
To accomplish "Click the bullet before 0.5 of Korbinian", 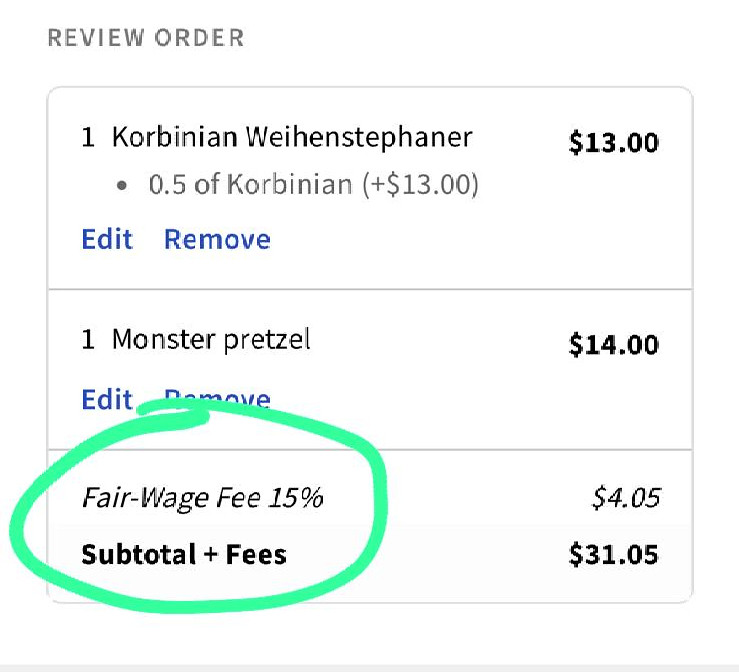I will (123, 186).
